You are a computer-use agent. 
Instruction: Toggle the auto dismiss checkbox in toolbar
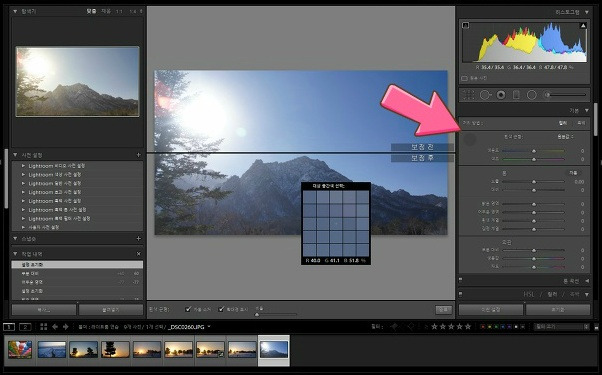coord(188,309)
